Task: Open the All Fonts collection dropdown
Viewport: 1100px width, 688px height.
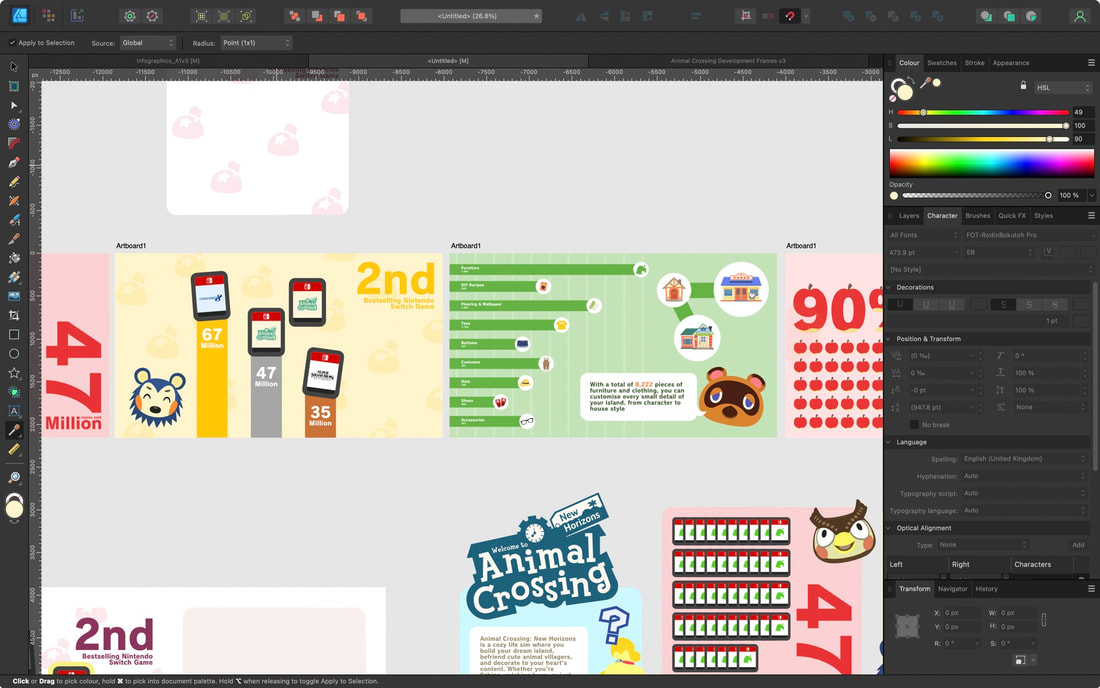Action: (x=923, y=235)
